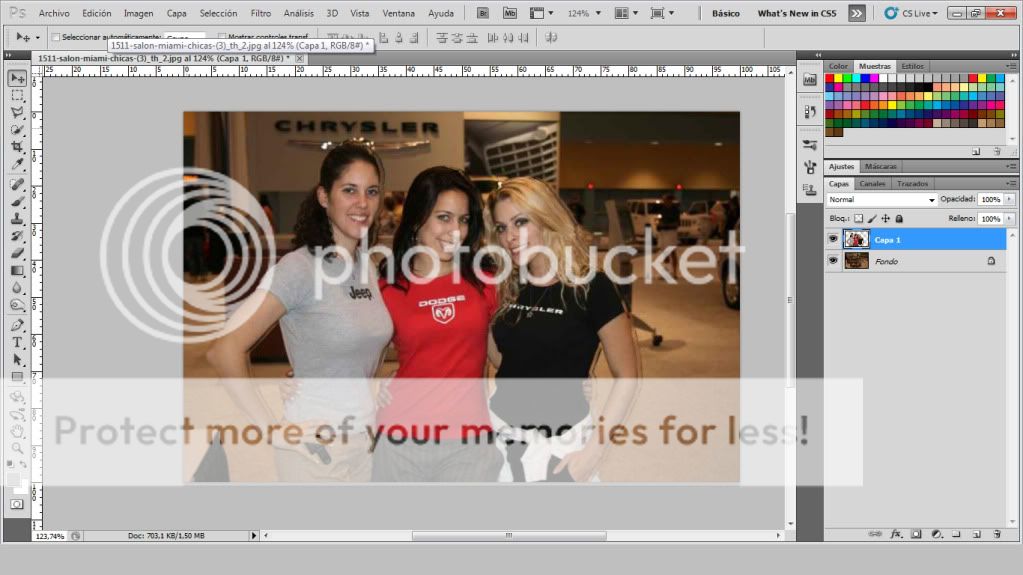Open the status bar info arrow
The image size is (1023, 575).
254,536
